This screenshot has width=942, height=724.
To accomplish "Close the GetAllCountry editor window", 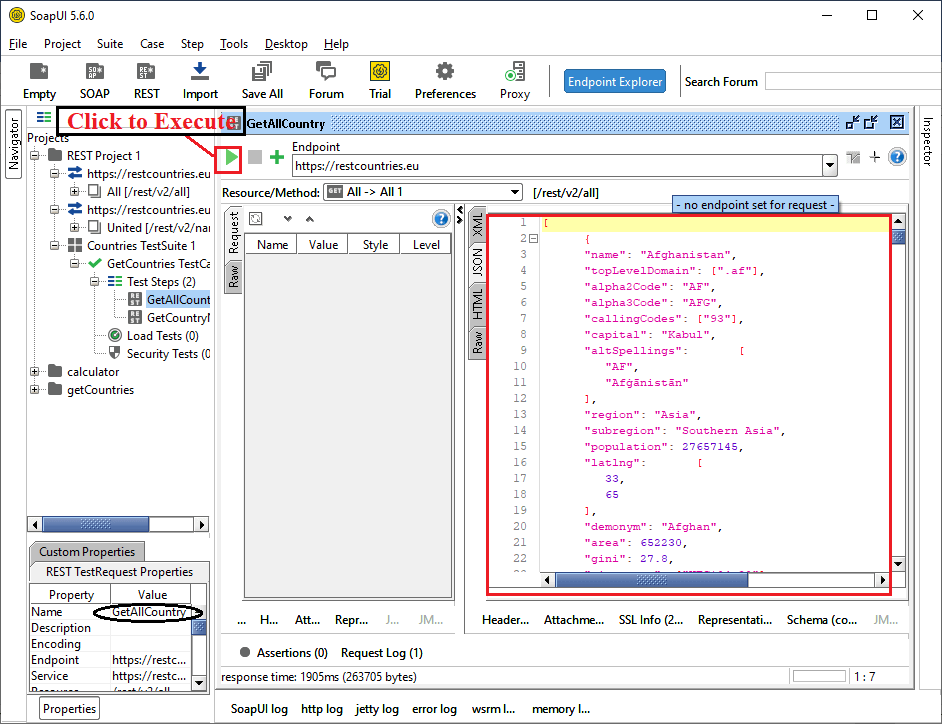I will pos(896,123).
